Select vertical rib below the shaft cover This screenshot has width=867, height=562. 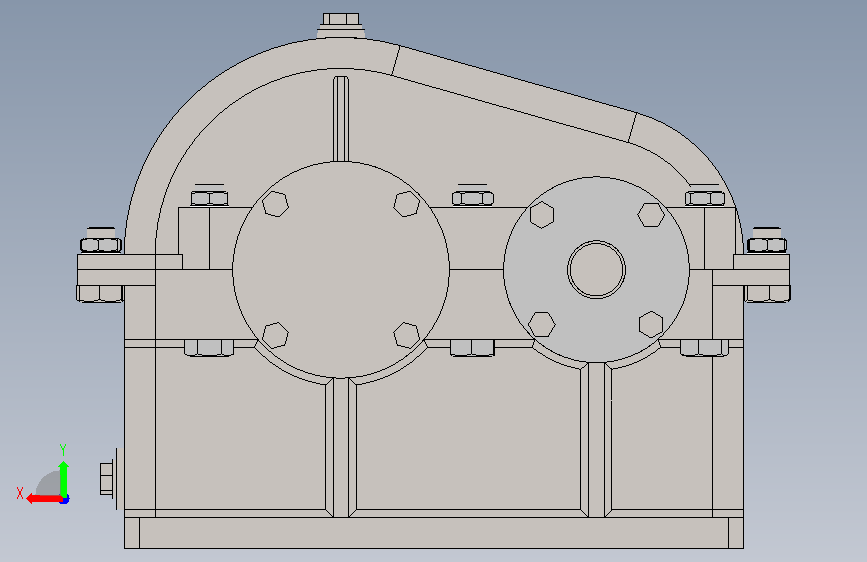[596, 440]
